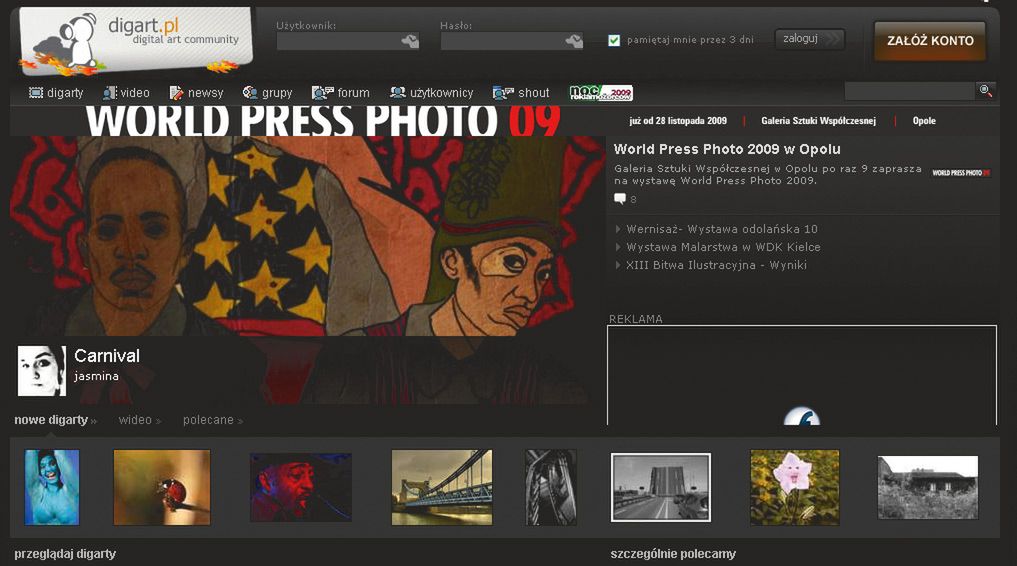Click jasmina's avatar picture
The width and height of the screenshot is (1017, 566).
pyautogui.click(x=42, y=370)
